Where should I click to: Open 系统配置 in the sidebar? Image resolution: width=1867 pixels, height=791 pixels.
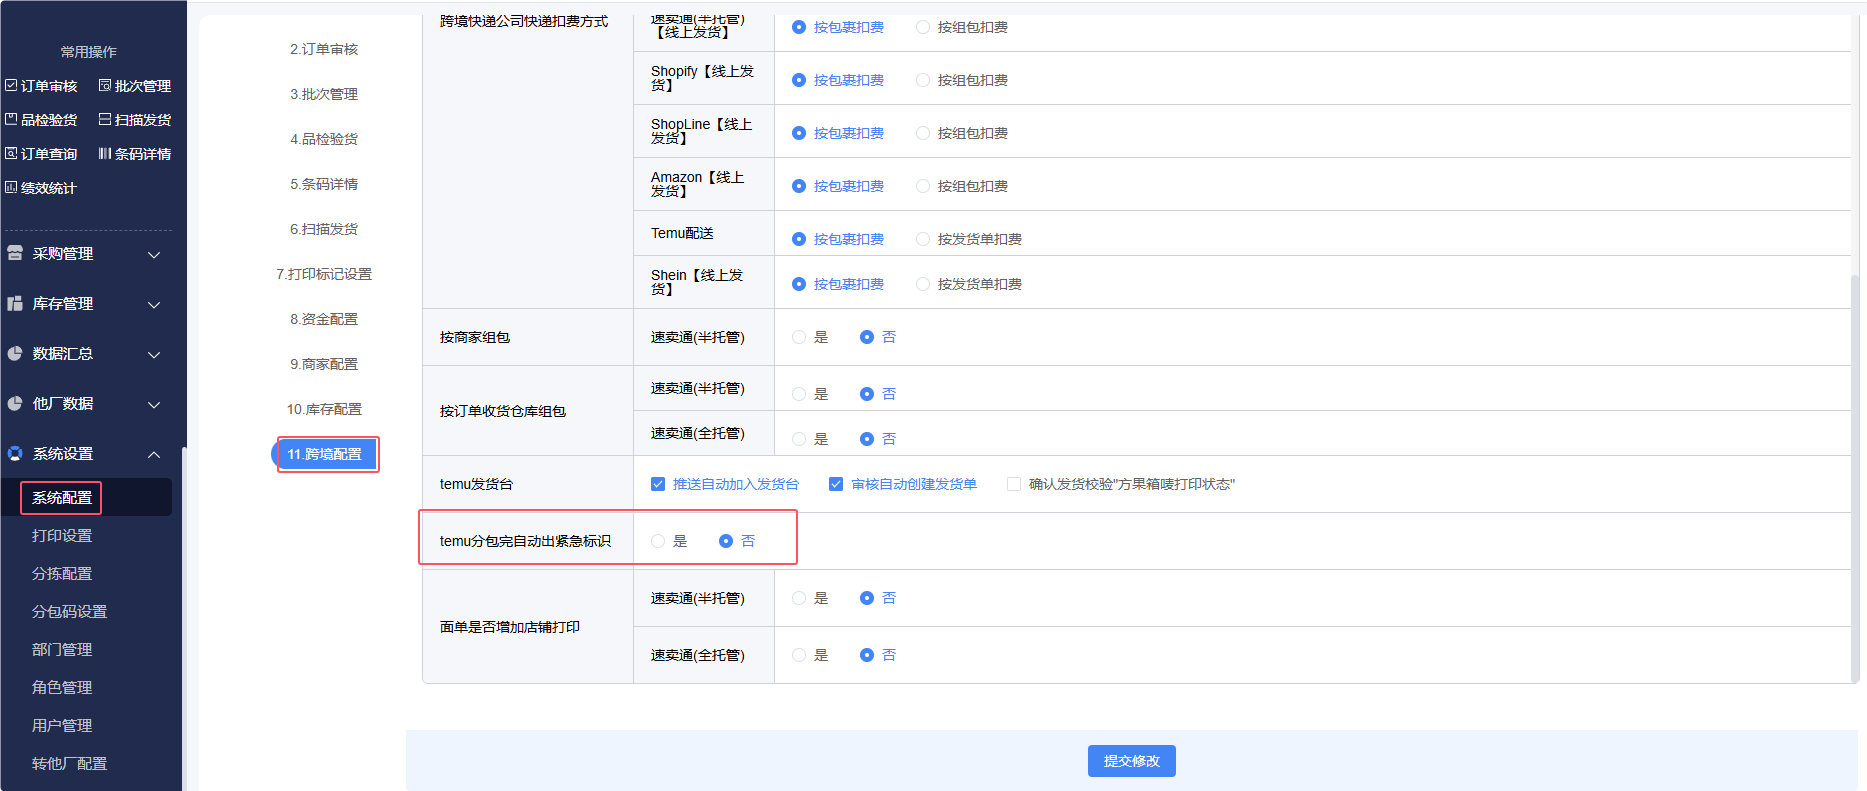62,498
